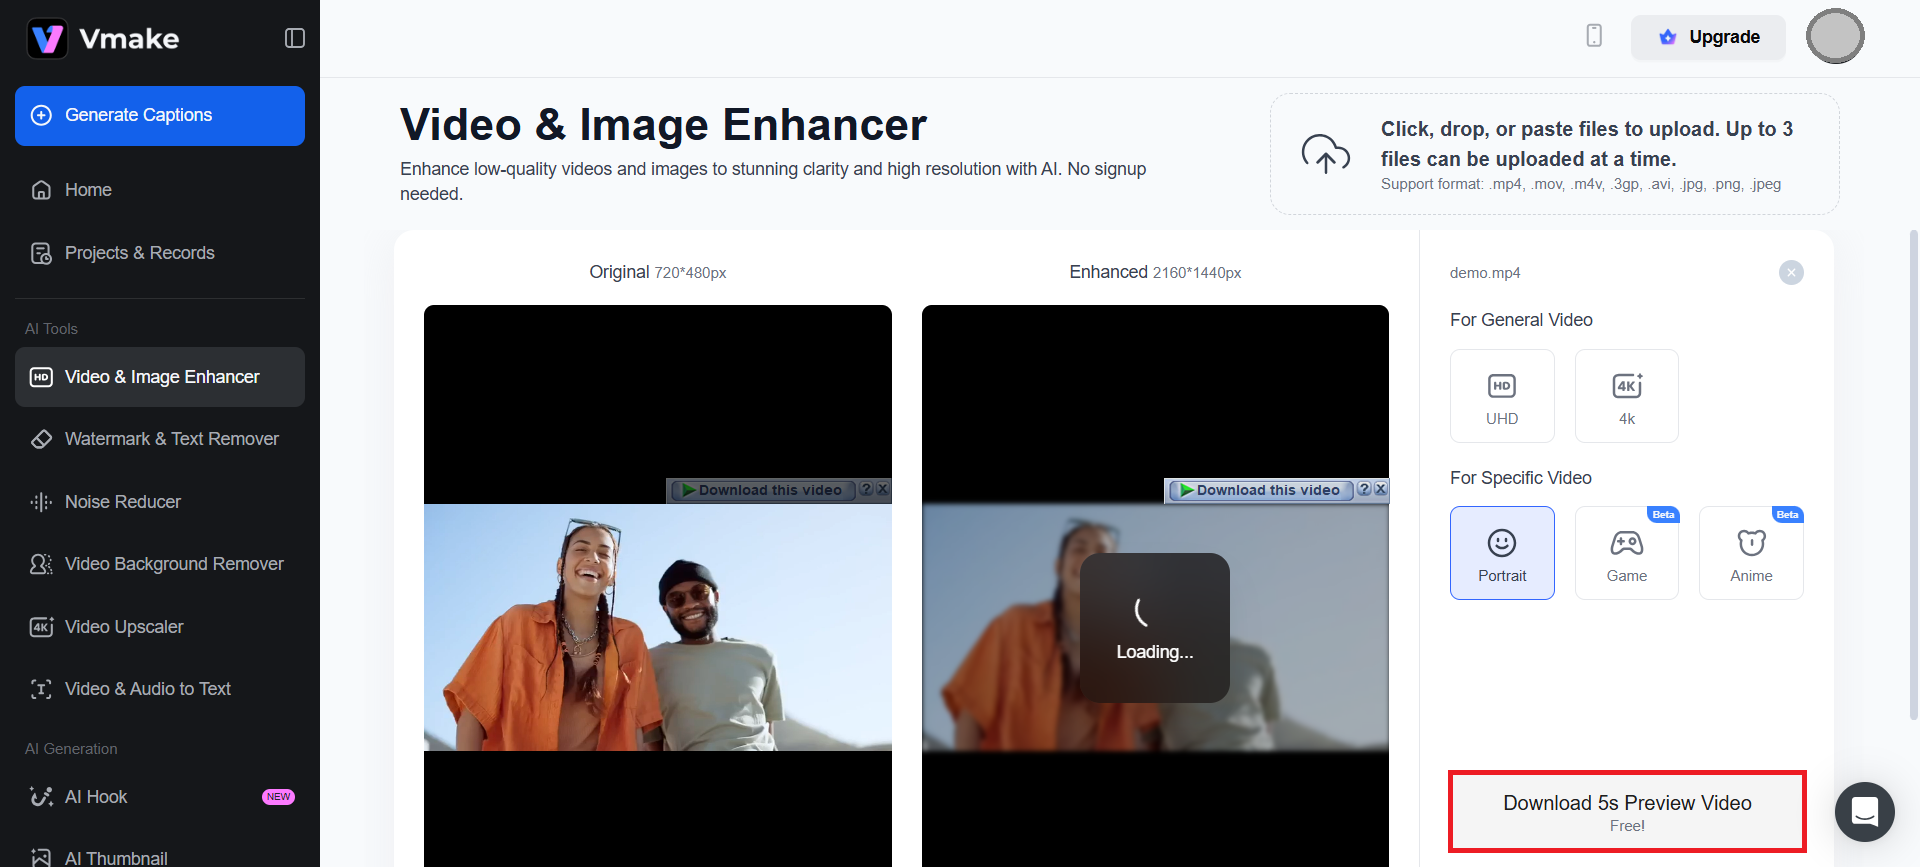Open the mobile device icon in header

click(1594, 36)
